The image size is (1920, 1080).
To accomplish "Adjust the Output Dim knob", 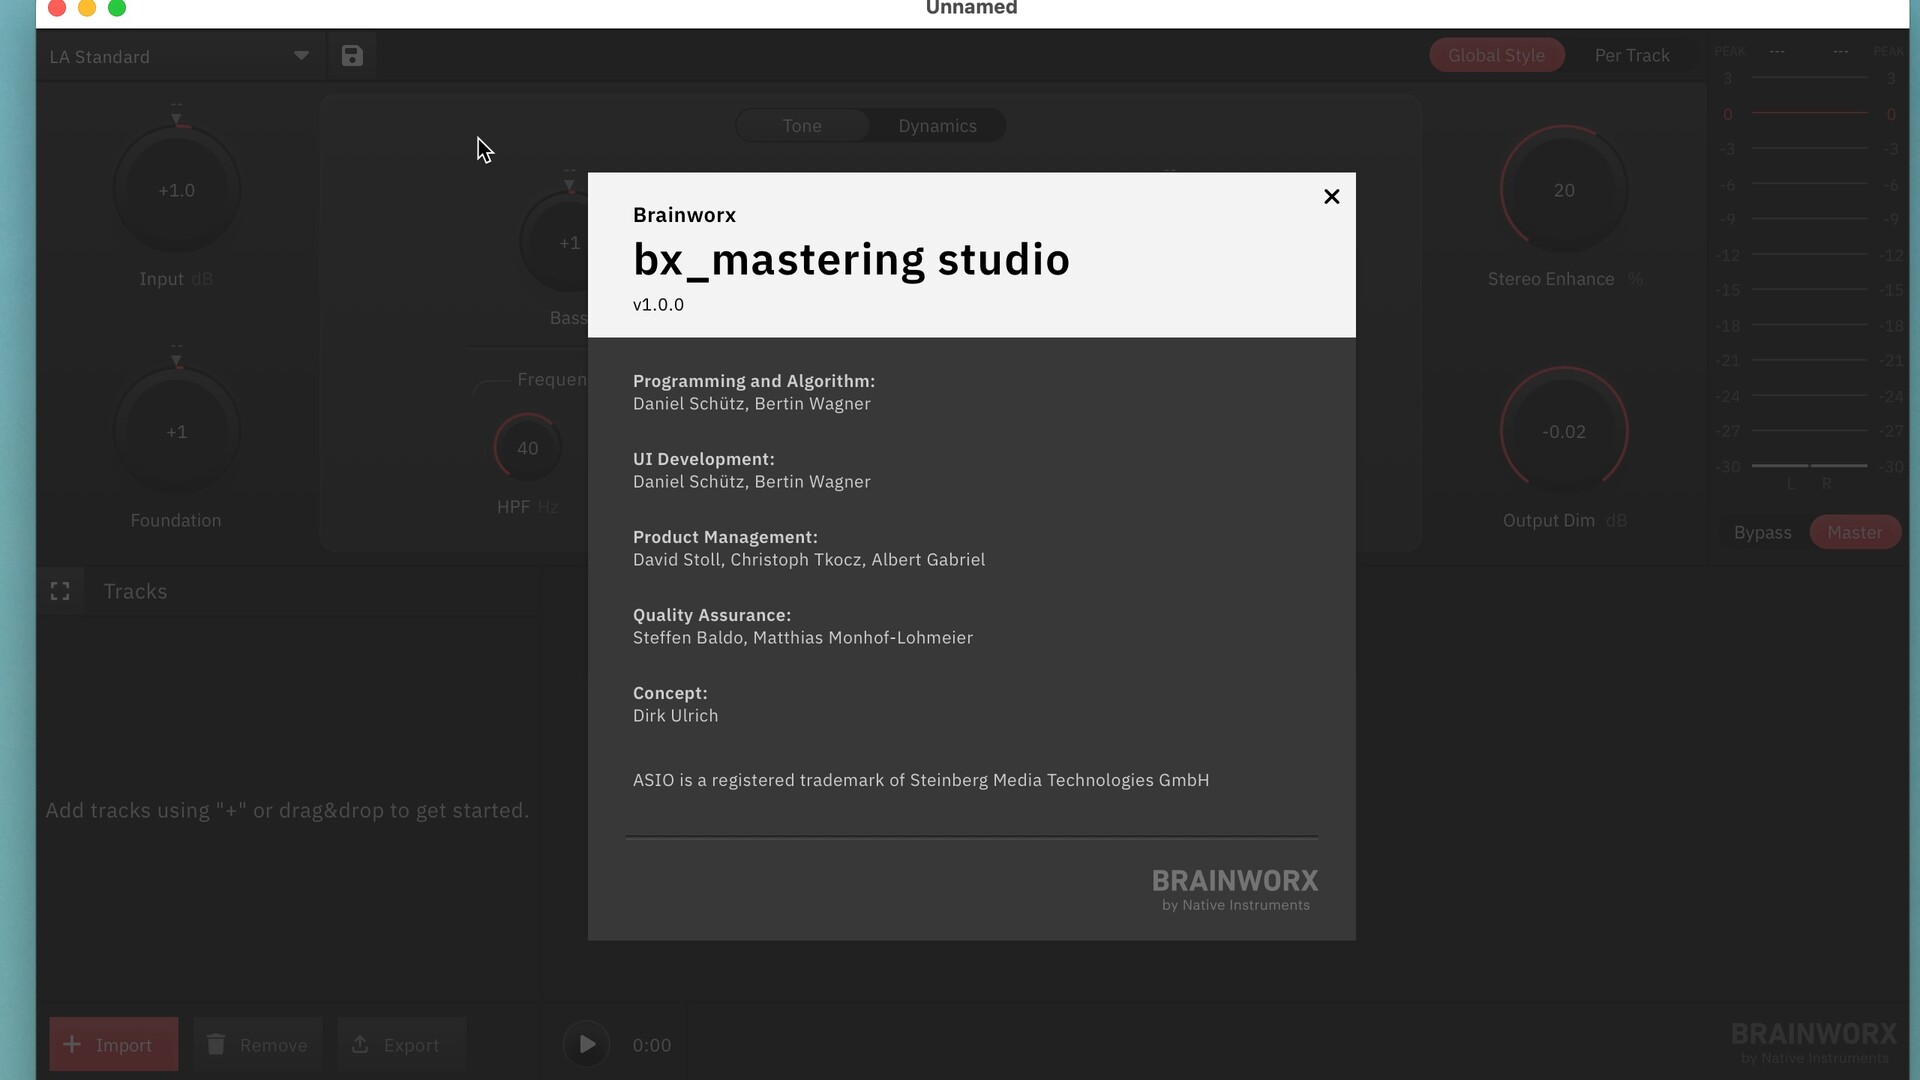I will [x=1564, y=432].
